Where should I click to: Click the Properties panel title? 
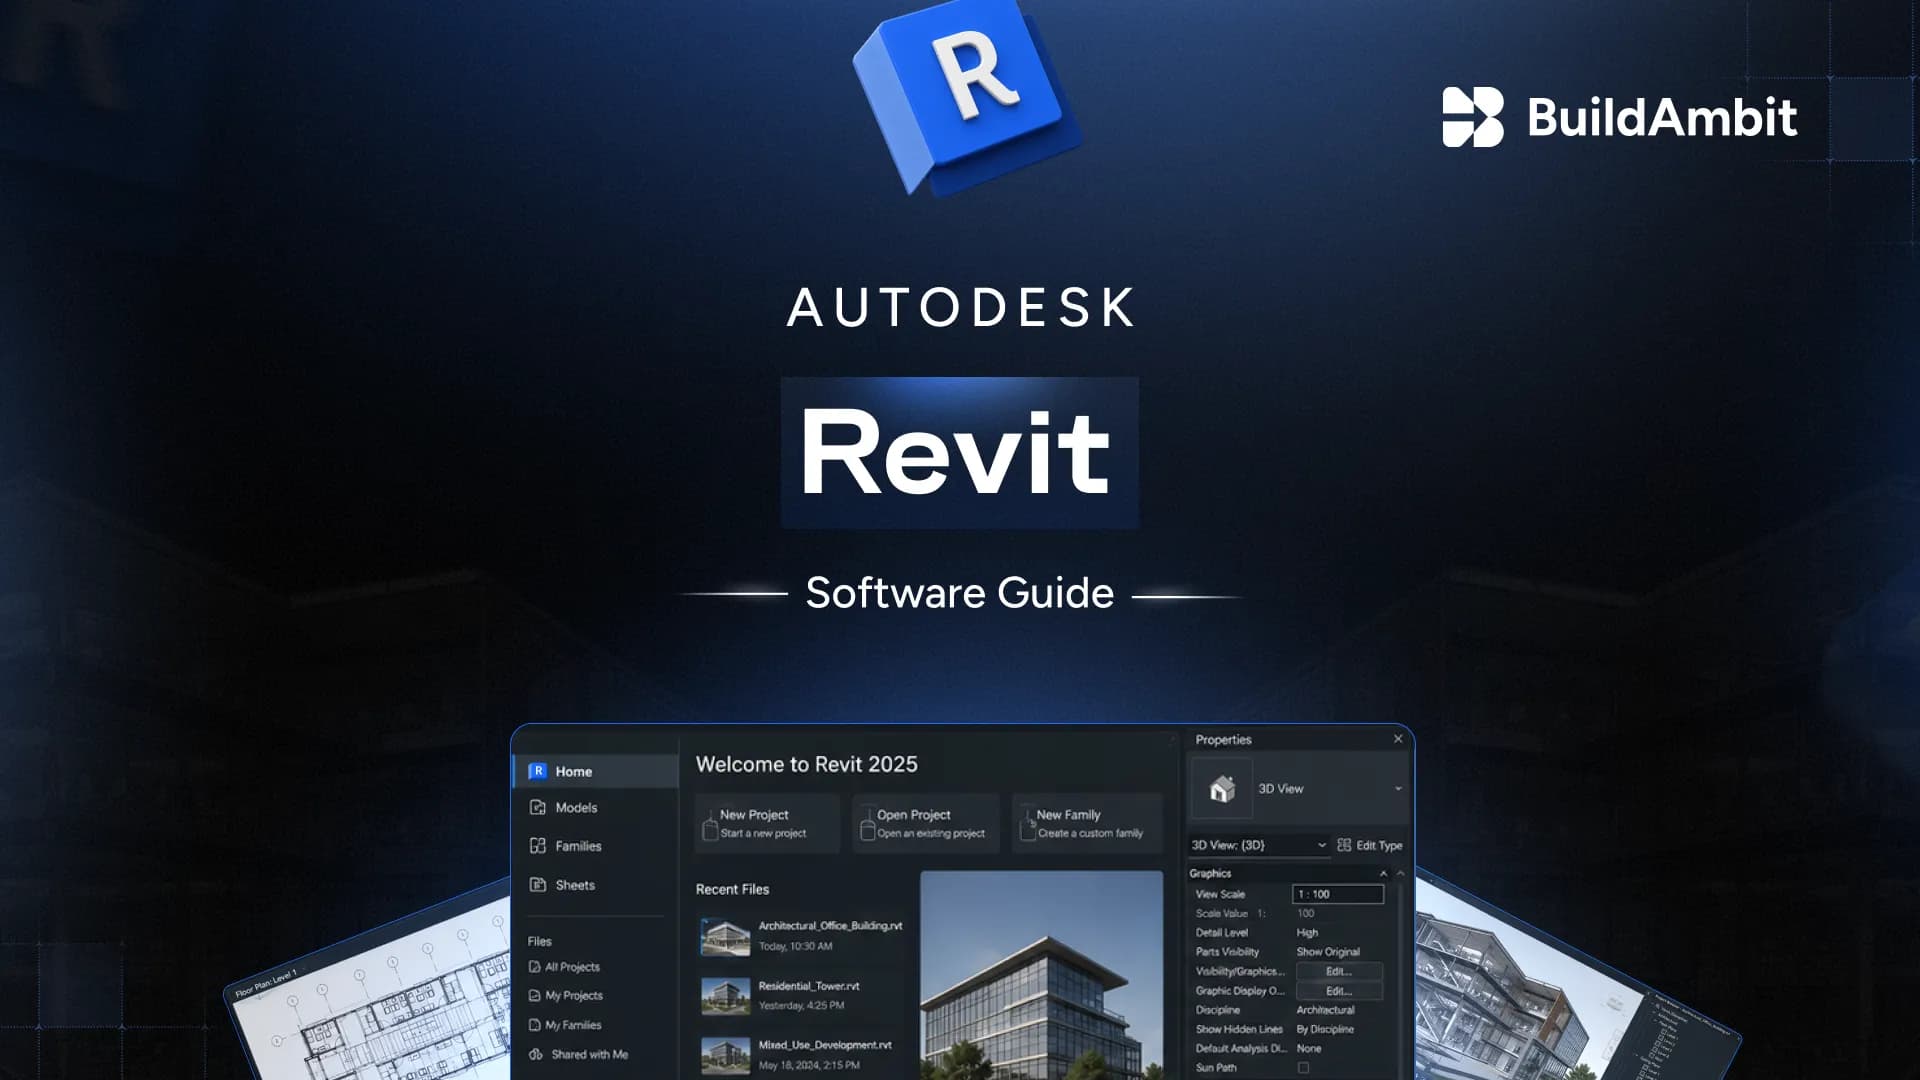pos(1223,740)
